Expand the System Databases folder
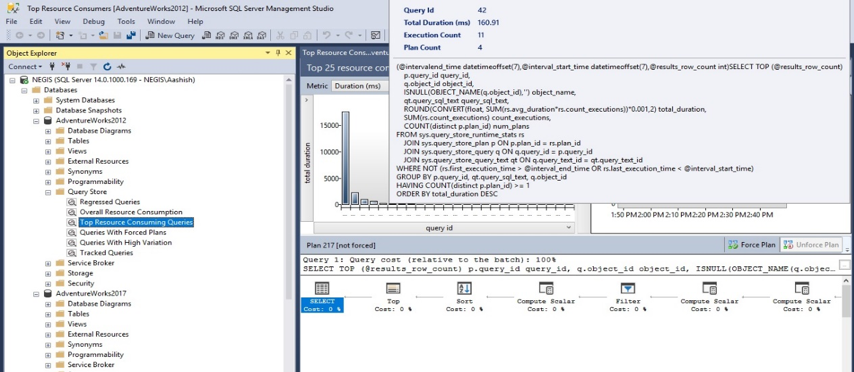 pos(36,100)
